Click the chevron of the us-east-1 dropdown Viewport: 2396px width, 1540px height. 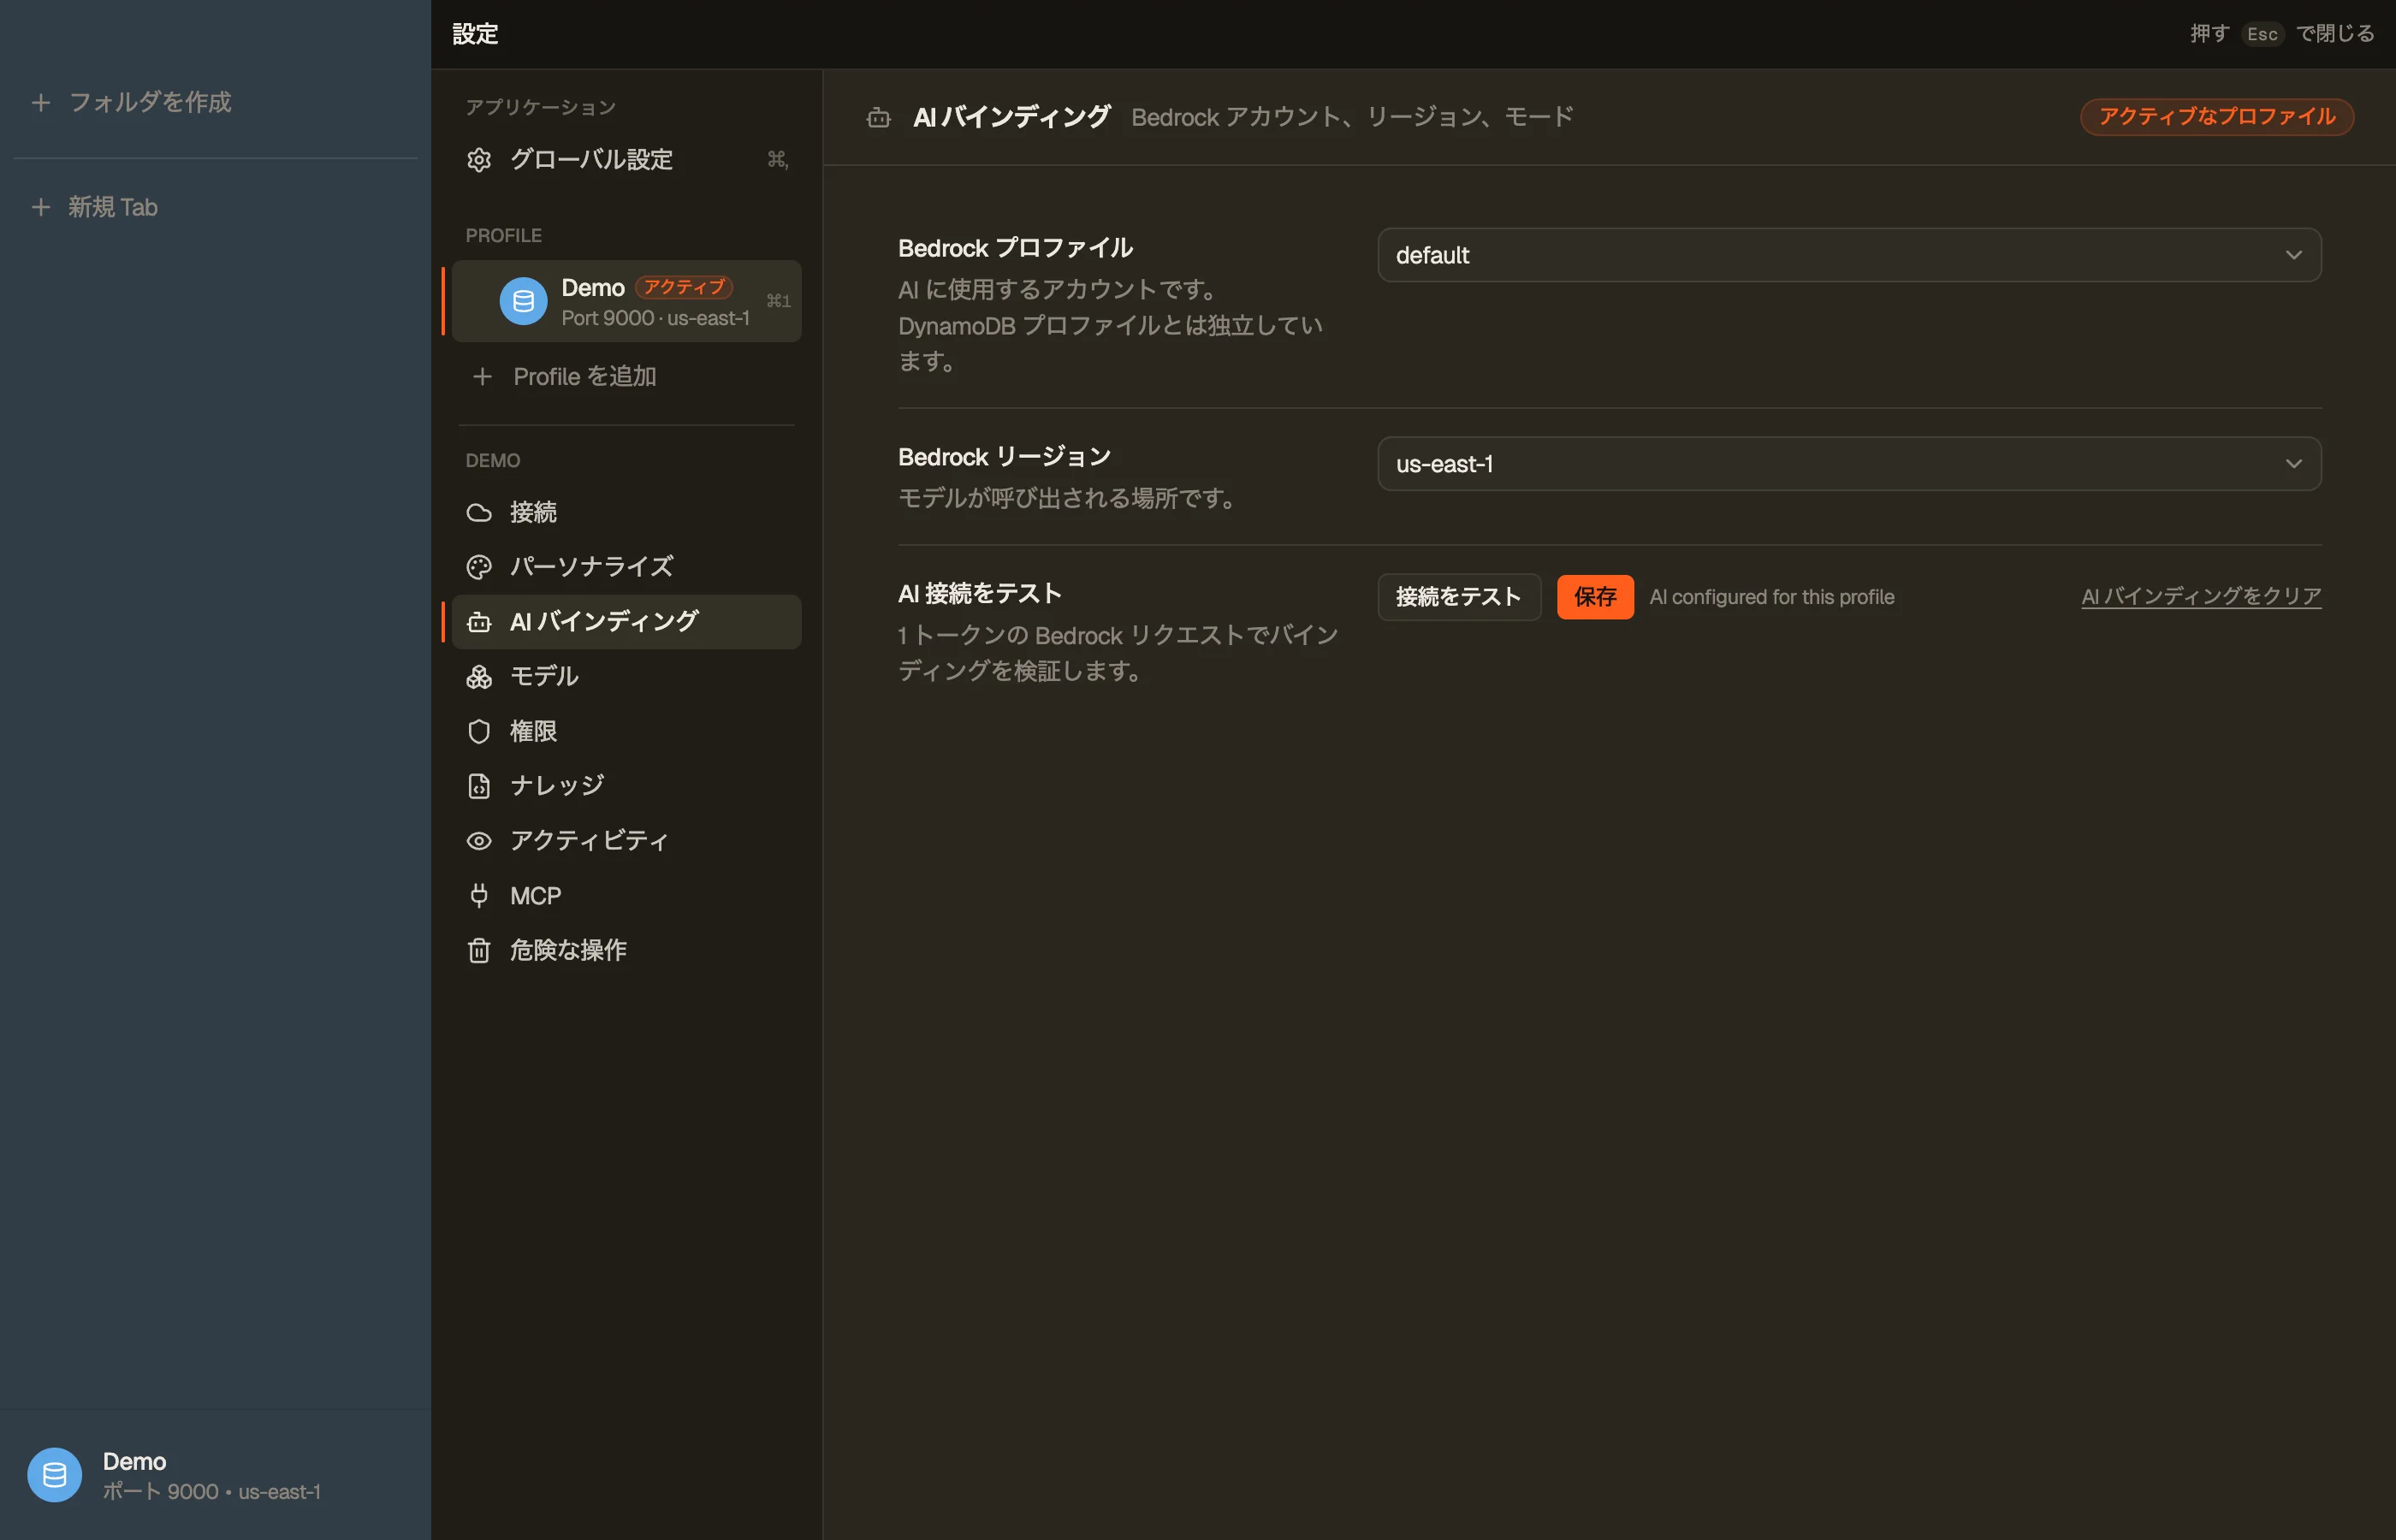point(2293,464)
